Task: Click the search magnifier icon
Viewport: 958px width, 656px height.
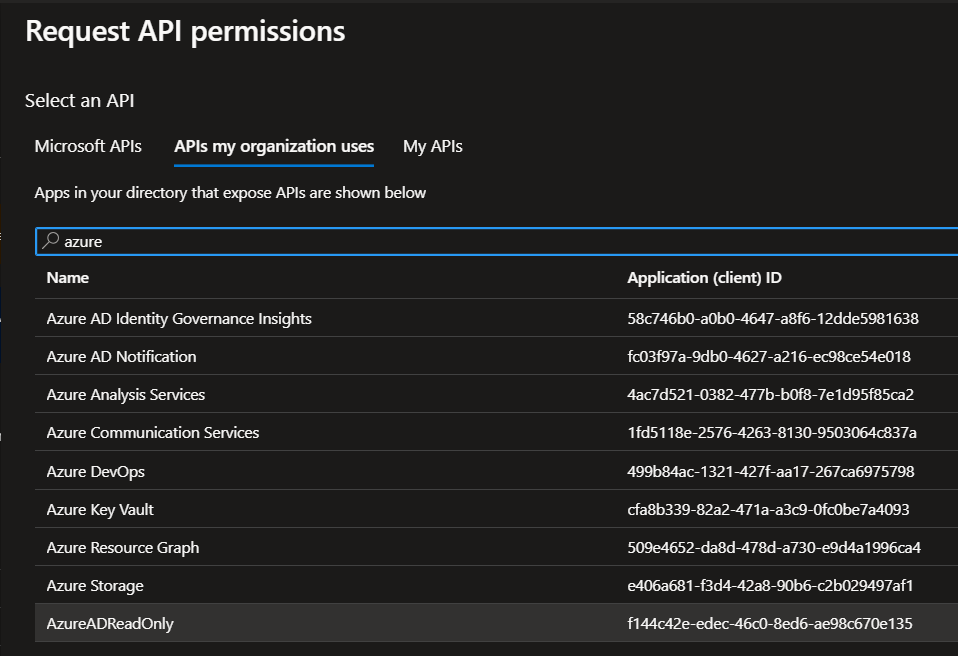Action: tap(50, 241)
